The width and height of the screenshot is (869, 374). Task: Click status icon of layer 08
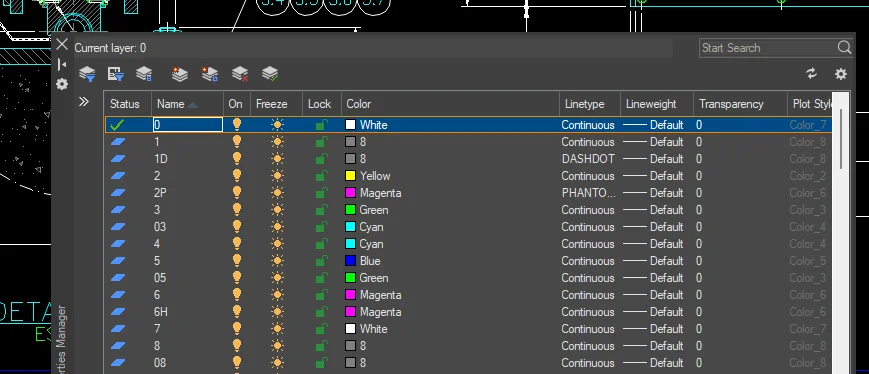coord(117,363)
